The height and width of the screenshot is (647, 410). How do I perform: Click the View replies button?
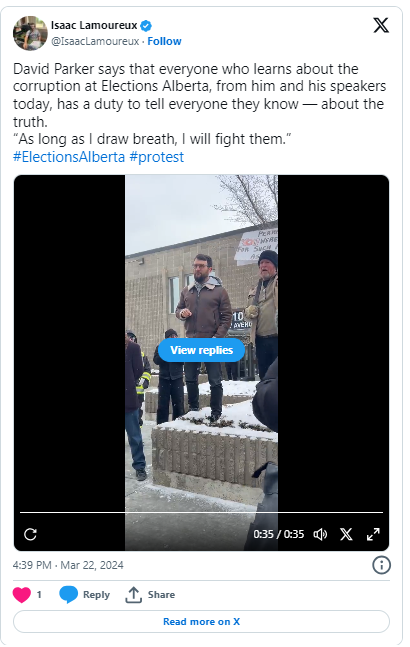click(201, 350)
